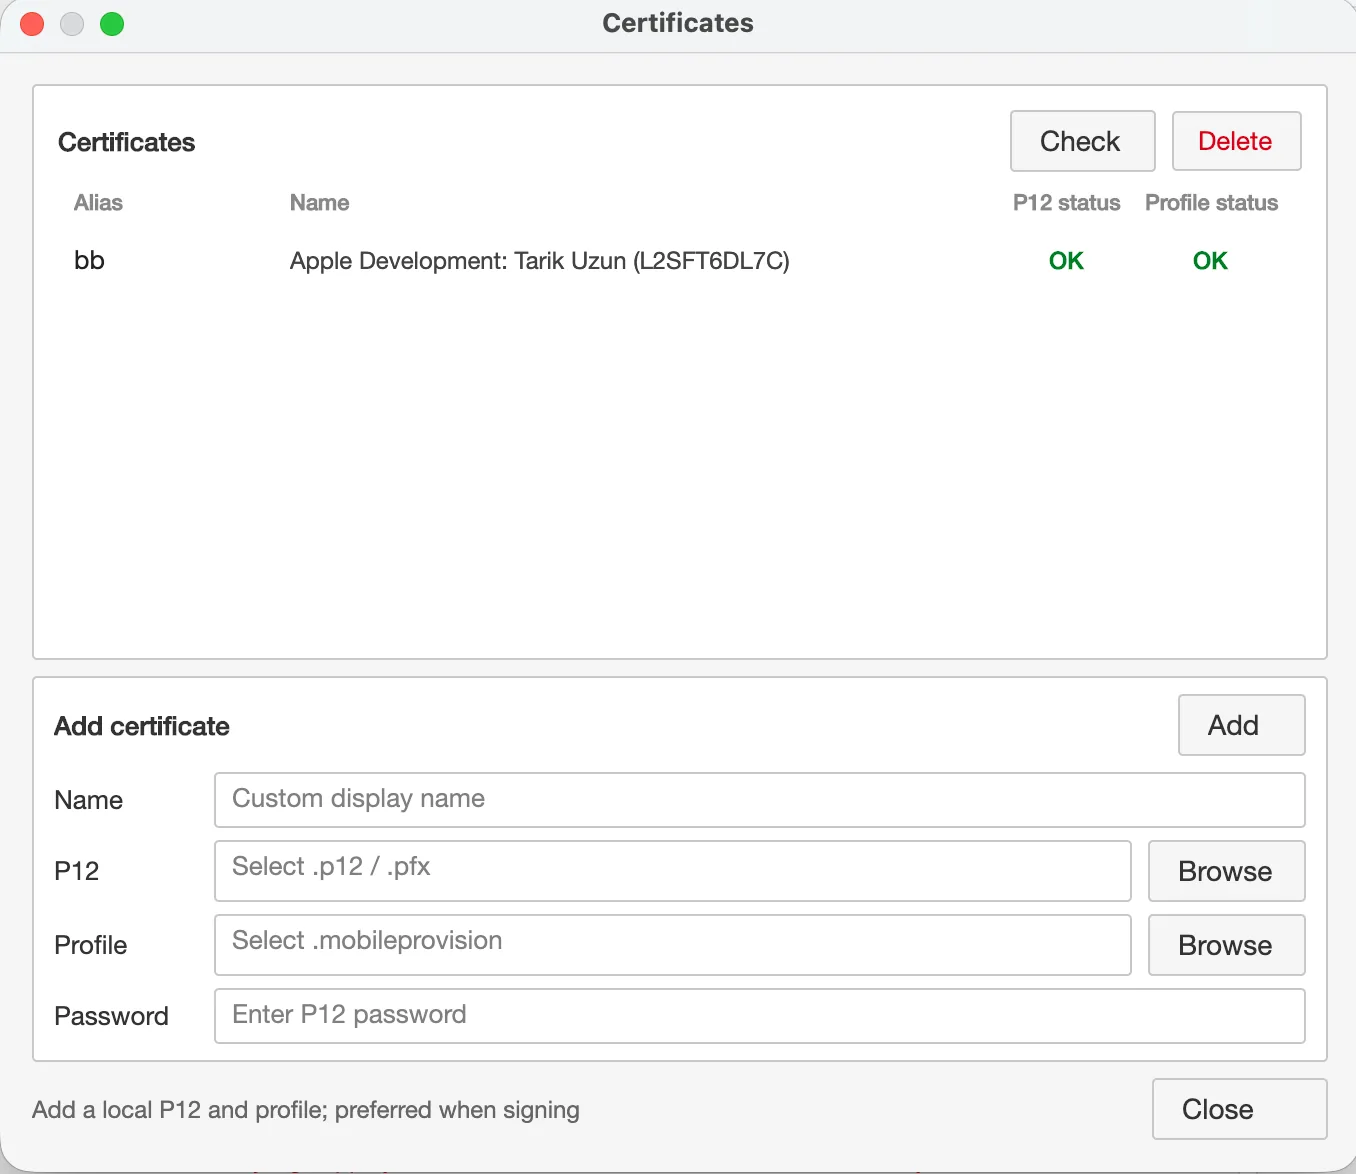Click the Name column header
Screen dimensions: 1356x1174
(x=320, y=203)
